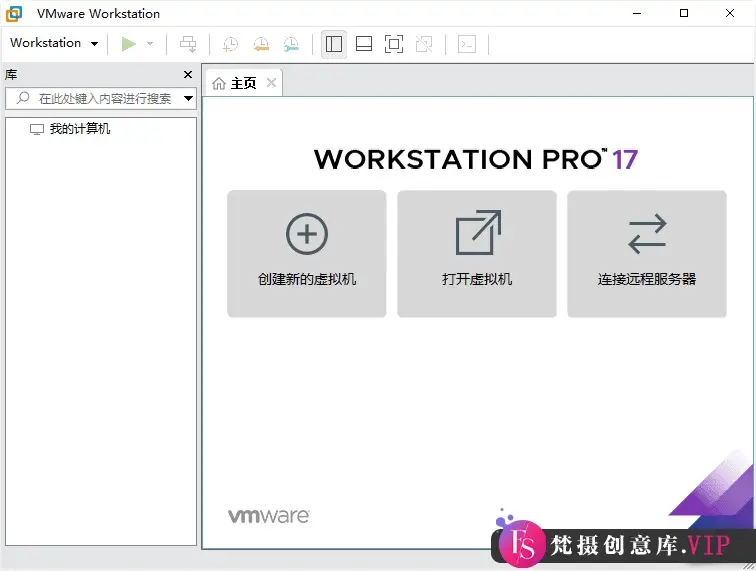Minimize the VMware Workstation window
Viewport: 756px width, 571px height.
[637, 14]
